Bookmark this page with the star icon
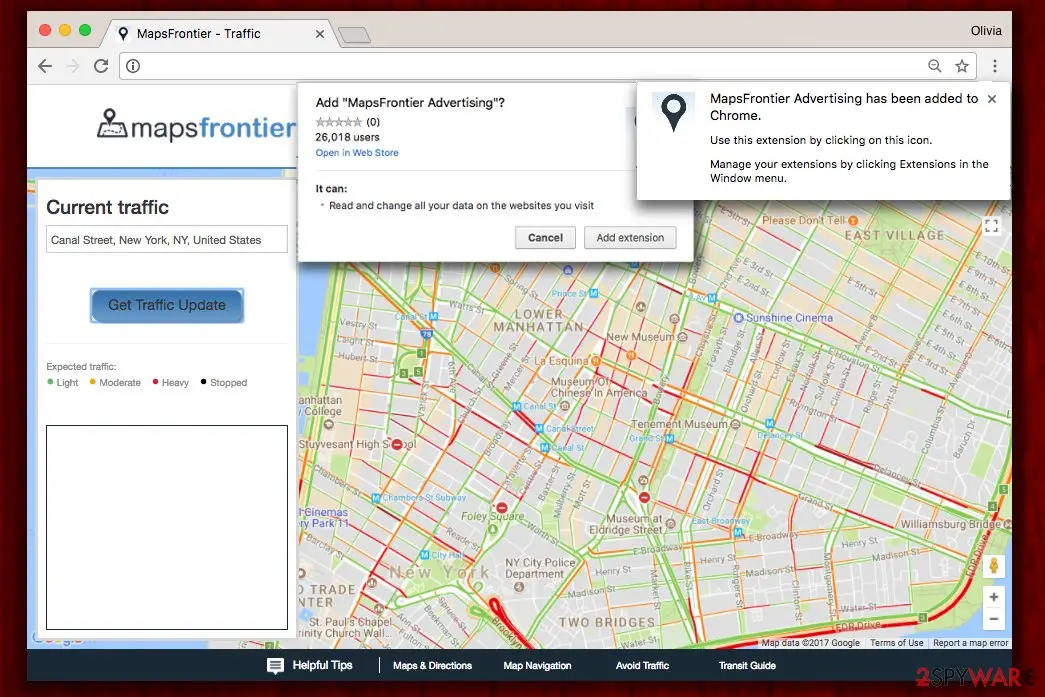The width and height of the screenshot is (1045, 697). click(x=962, y=66)
